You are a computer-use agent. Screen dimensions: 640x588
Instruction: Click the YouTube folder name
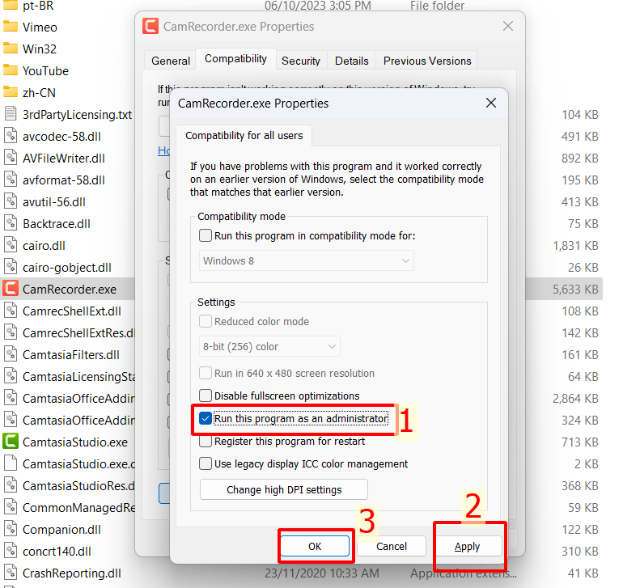45,71
